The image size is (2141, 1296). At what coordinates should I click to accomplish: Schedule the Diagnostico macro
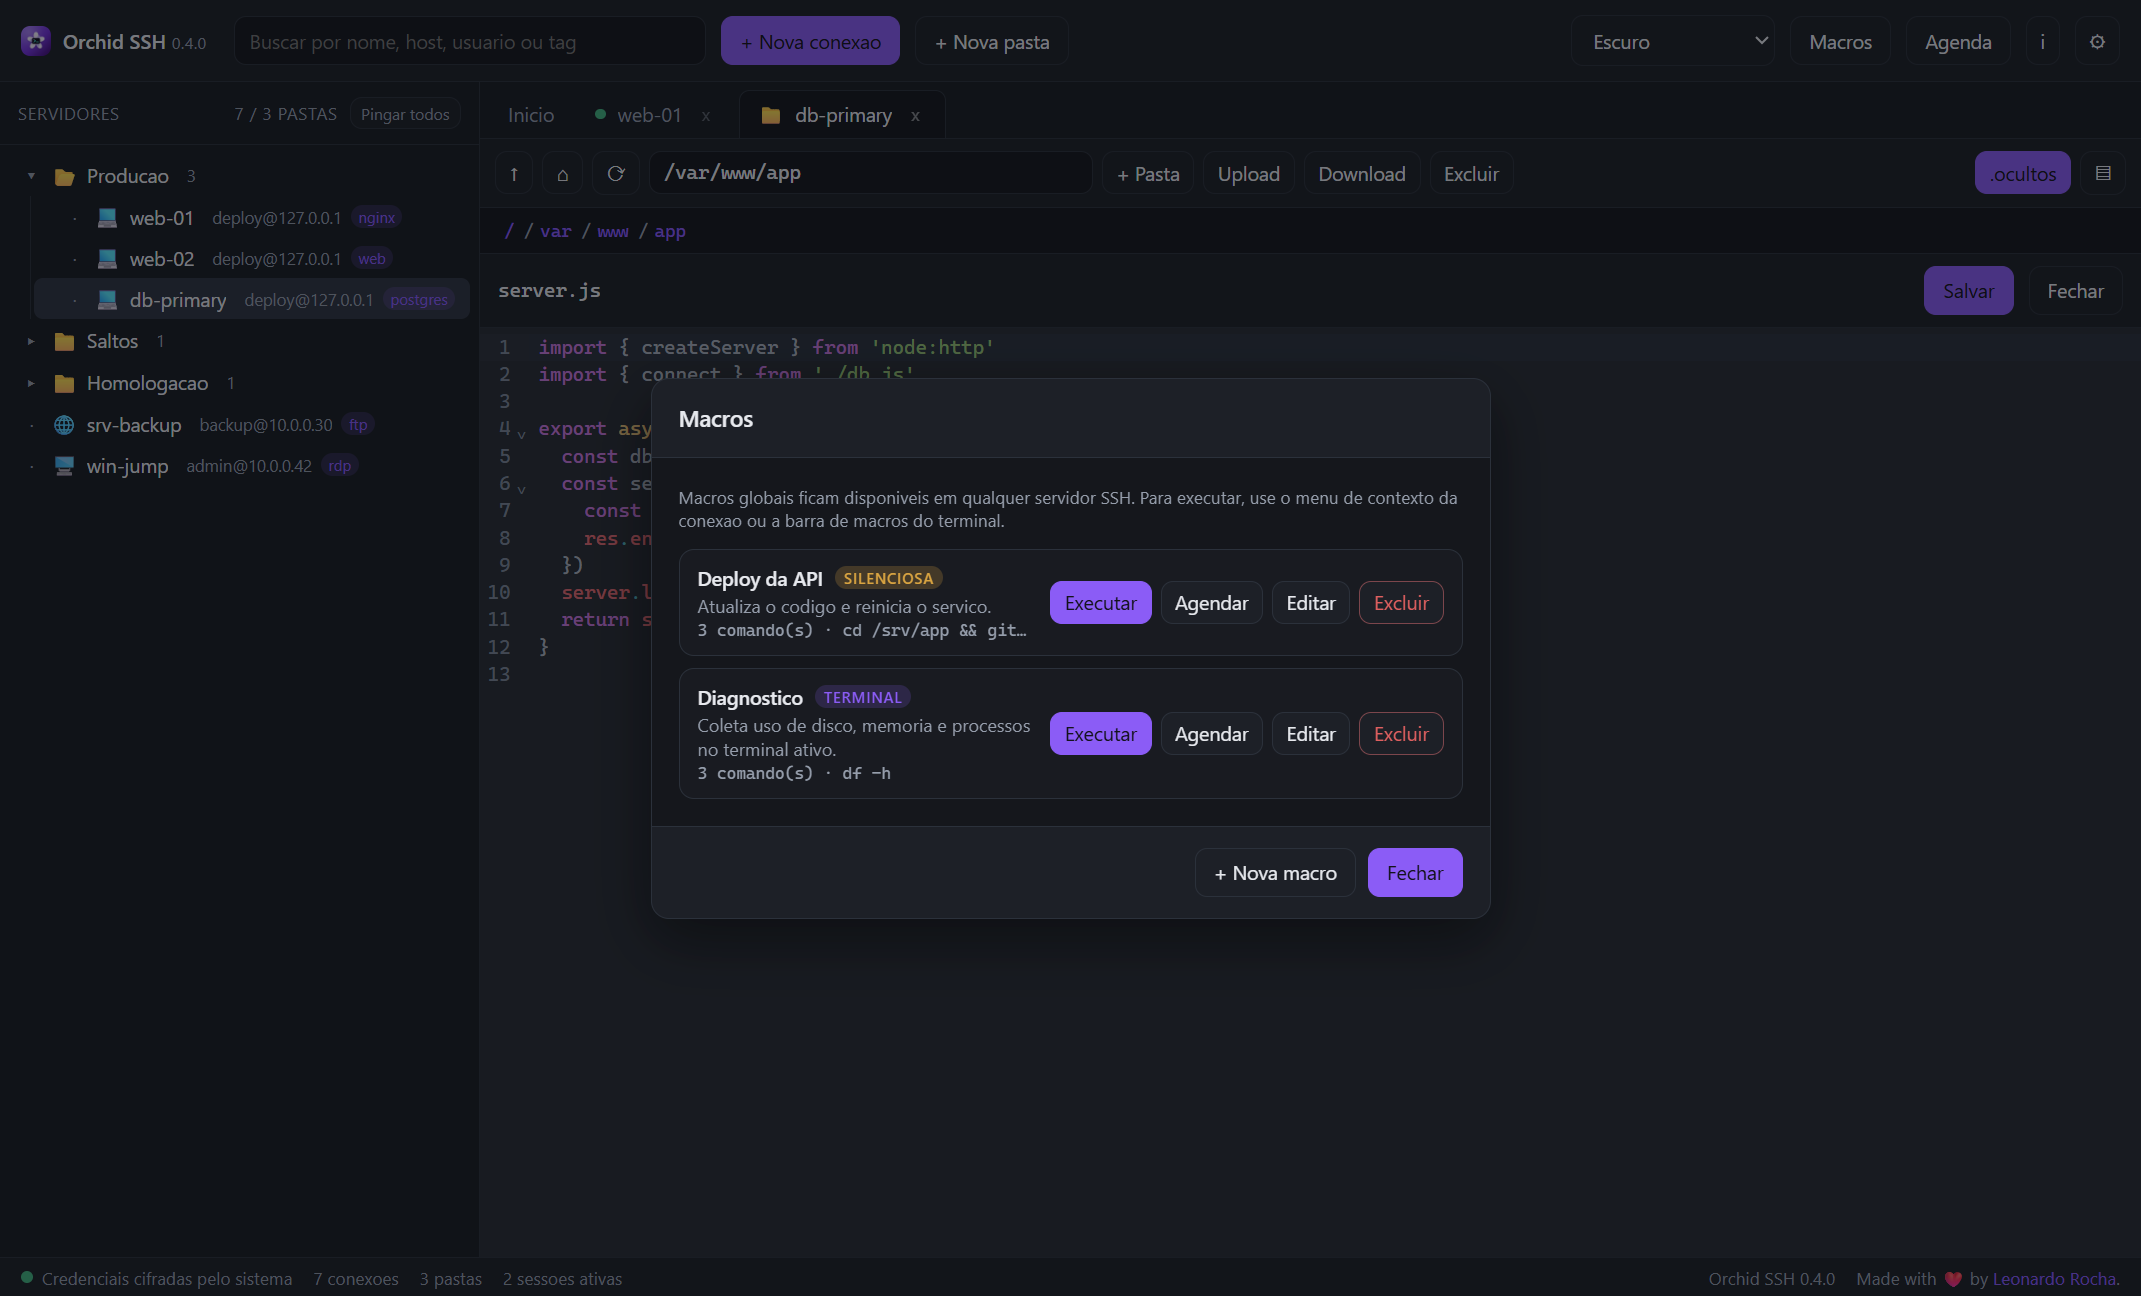point(1211,734)
